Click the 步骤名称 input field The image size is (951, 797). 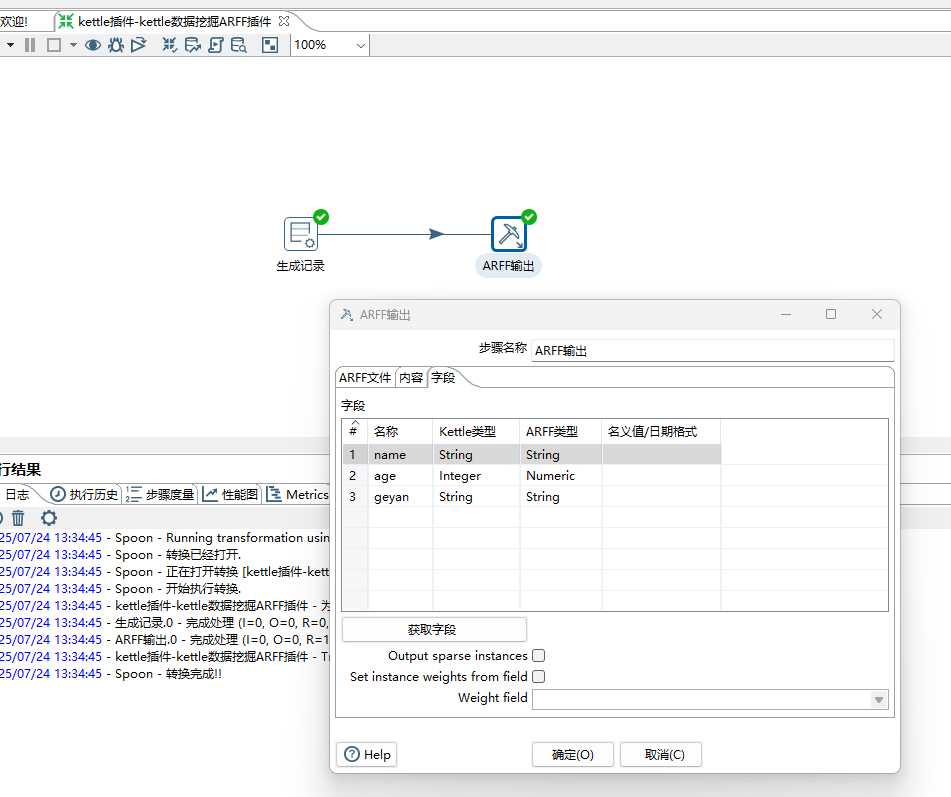(713, 351)
